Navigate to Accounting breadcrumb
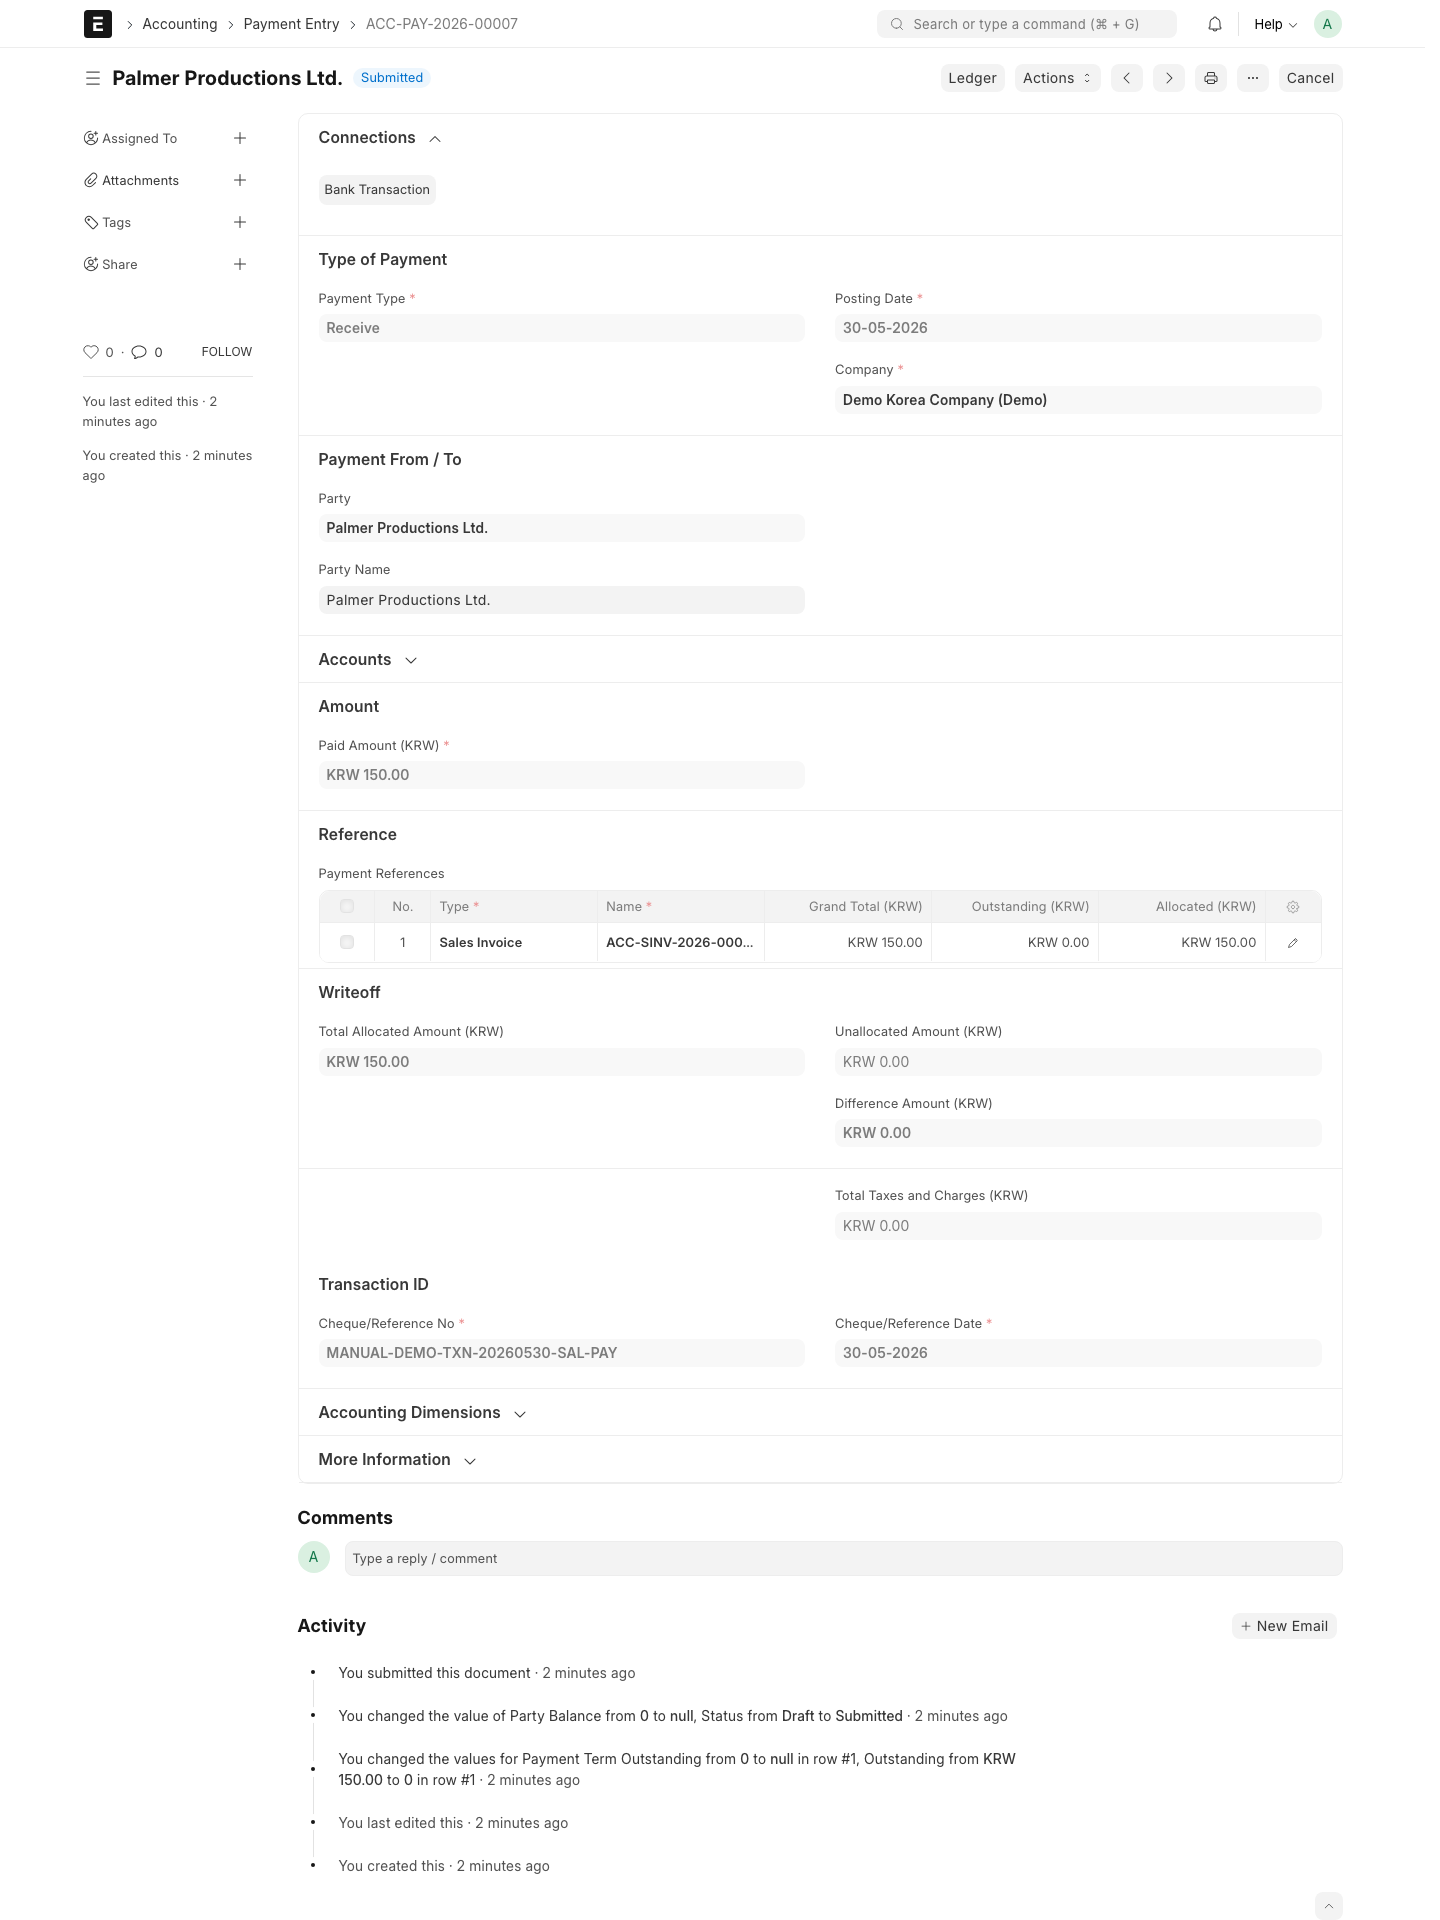This screenshot has height=1920, width=1440. coord(180,24)
